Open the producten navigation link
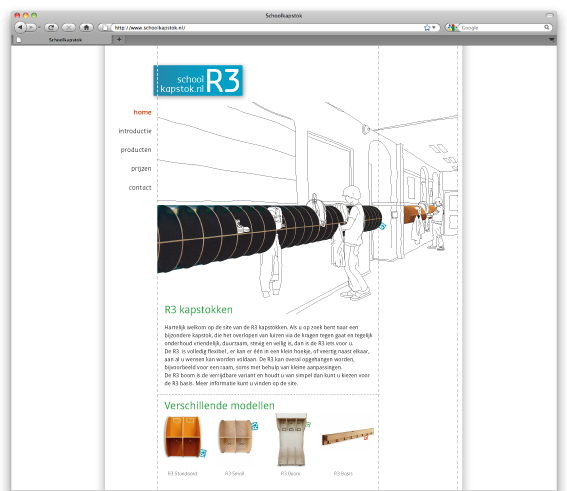Image resolution: width=567 pixels, height=491 pixels. coord(136,150)
